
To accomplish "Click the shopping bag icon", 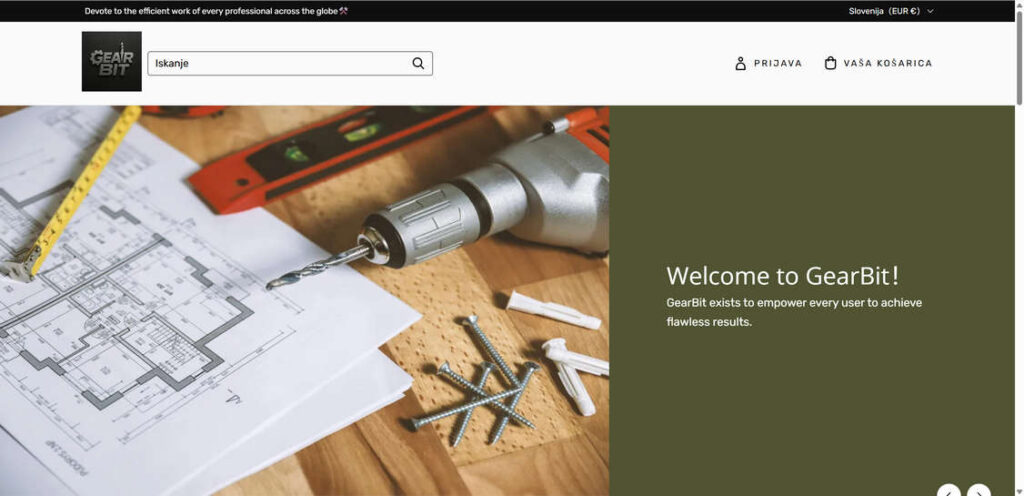I will (x=830, y=63).
